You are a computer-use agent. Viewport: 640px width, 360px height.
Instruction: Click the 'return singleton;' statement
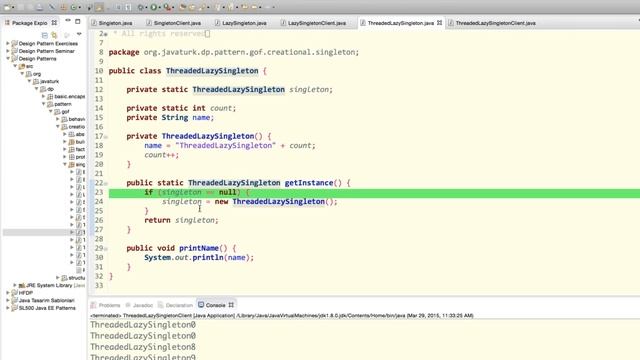pyautogui.click(x=182, y=220)
